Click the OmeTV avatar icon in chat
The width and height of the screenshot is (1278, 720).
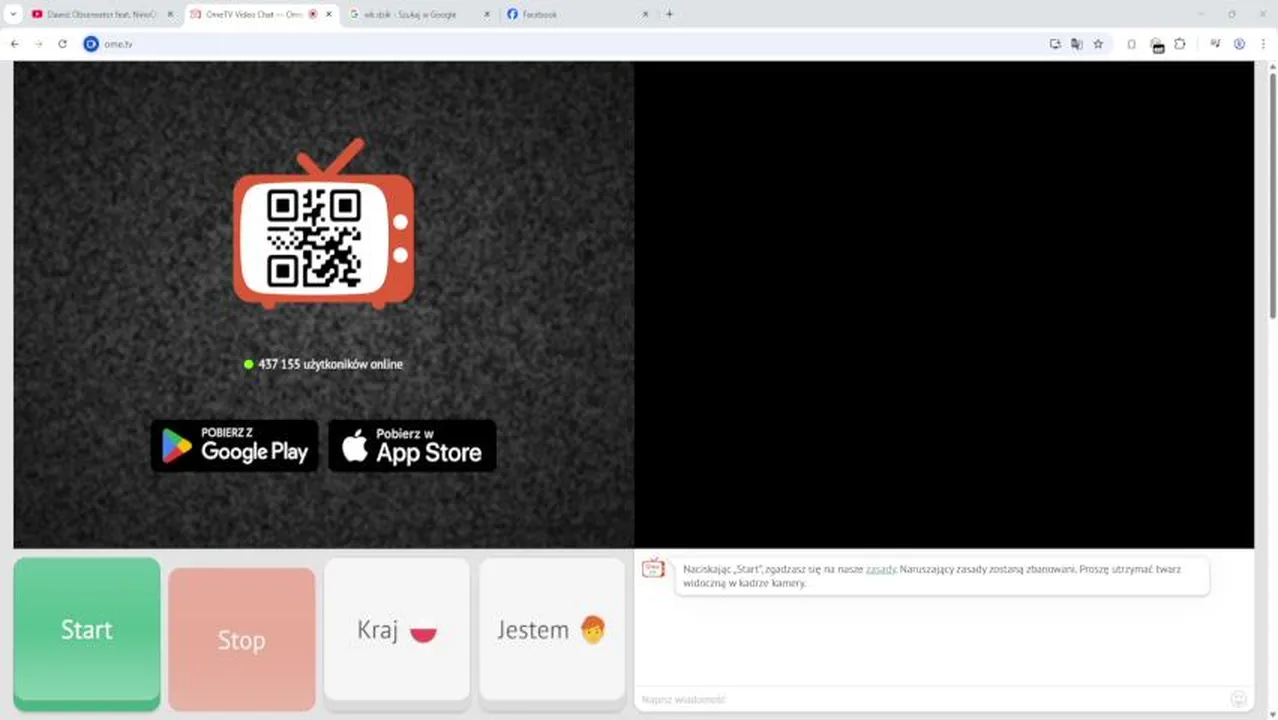click(x=653, y=568)
